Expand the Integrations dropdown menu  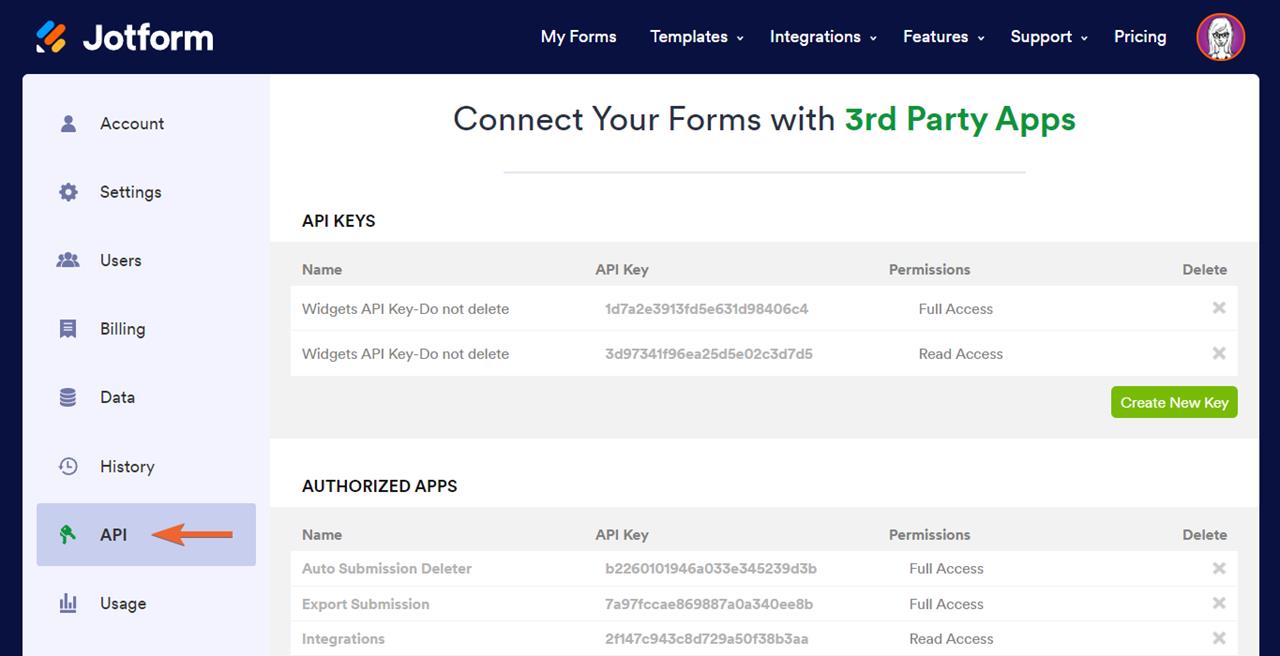click(822, 37)
